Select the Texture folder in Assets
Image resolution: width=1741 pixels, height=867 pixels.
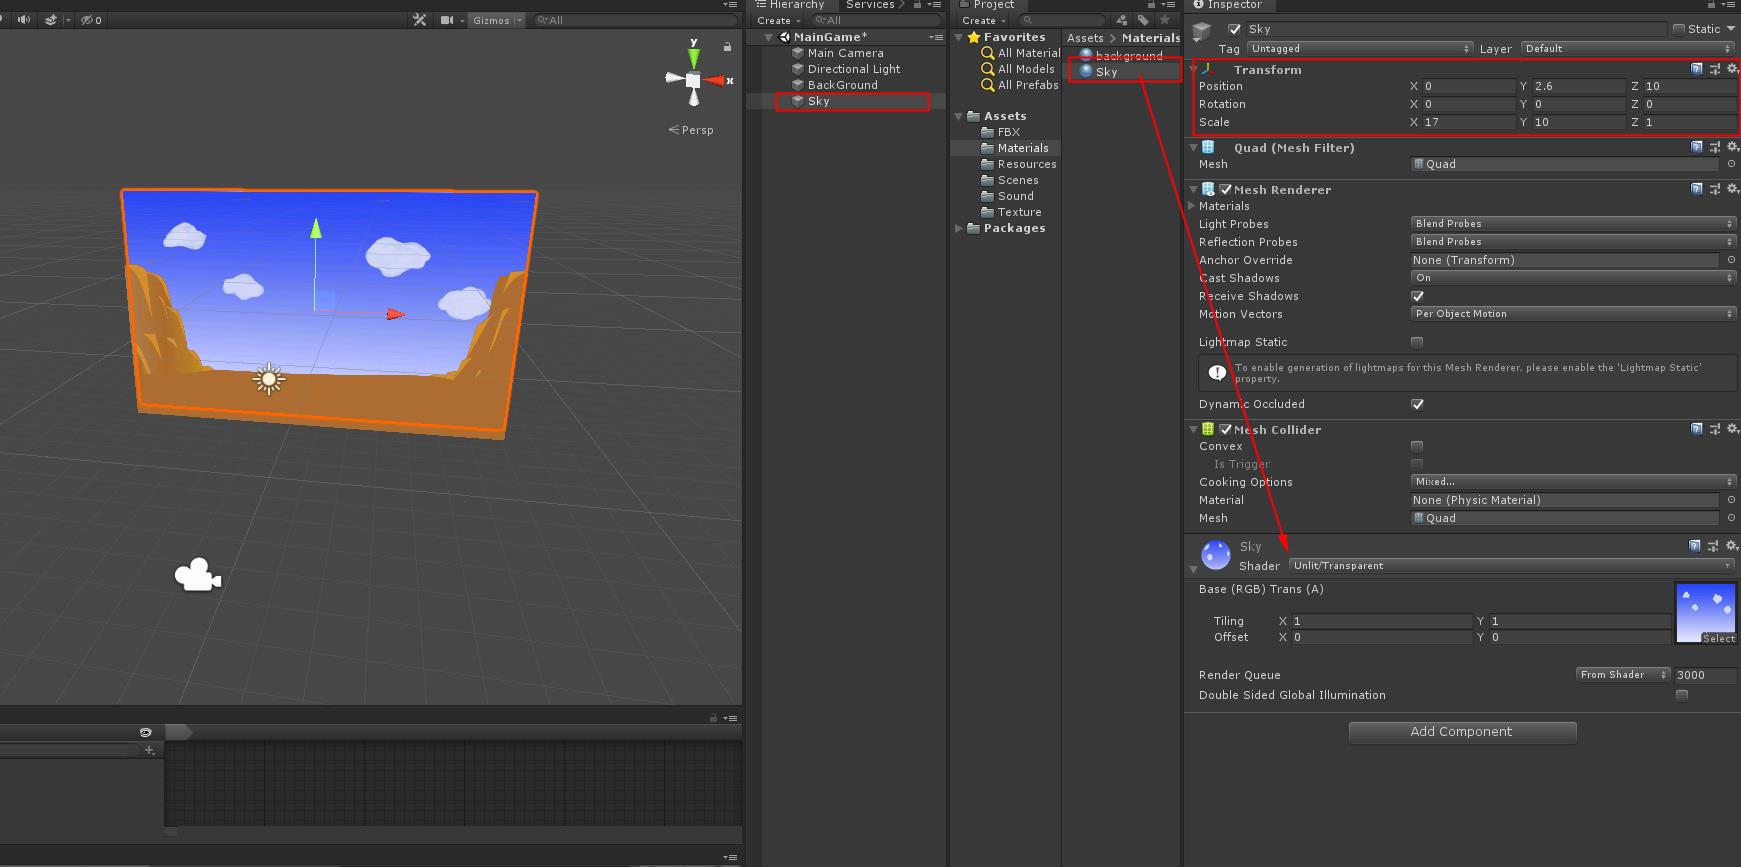pyautogui.click(x=1019, y=212)
